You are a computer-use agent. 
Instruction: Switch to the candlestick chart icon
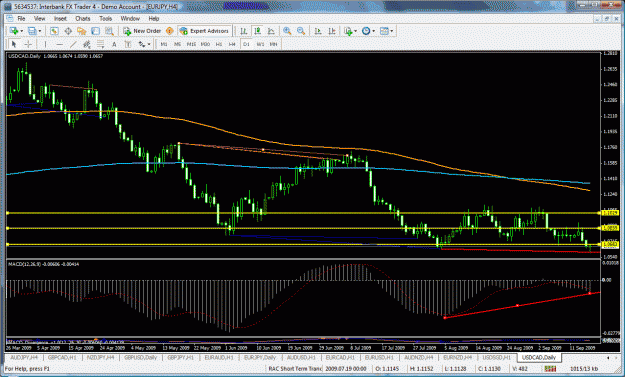coord(257,31)
